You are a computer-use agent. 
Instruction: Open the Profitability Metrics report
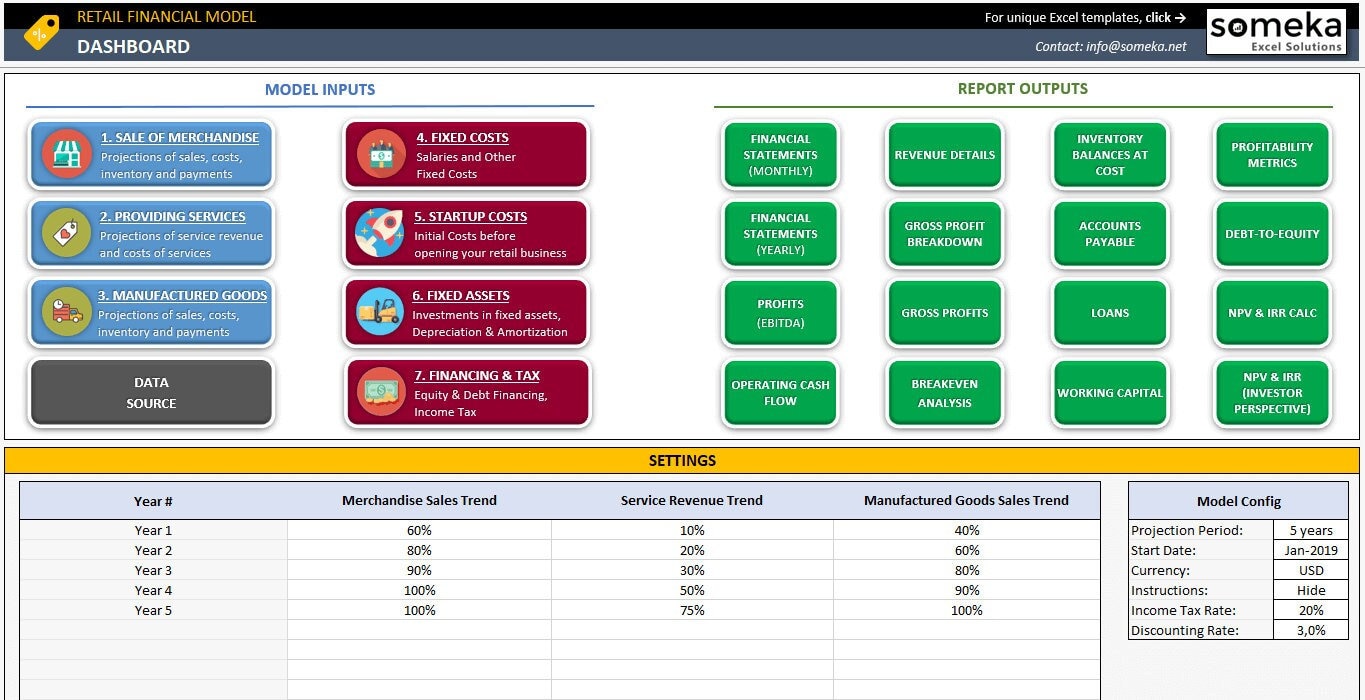[1271, 155]
